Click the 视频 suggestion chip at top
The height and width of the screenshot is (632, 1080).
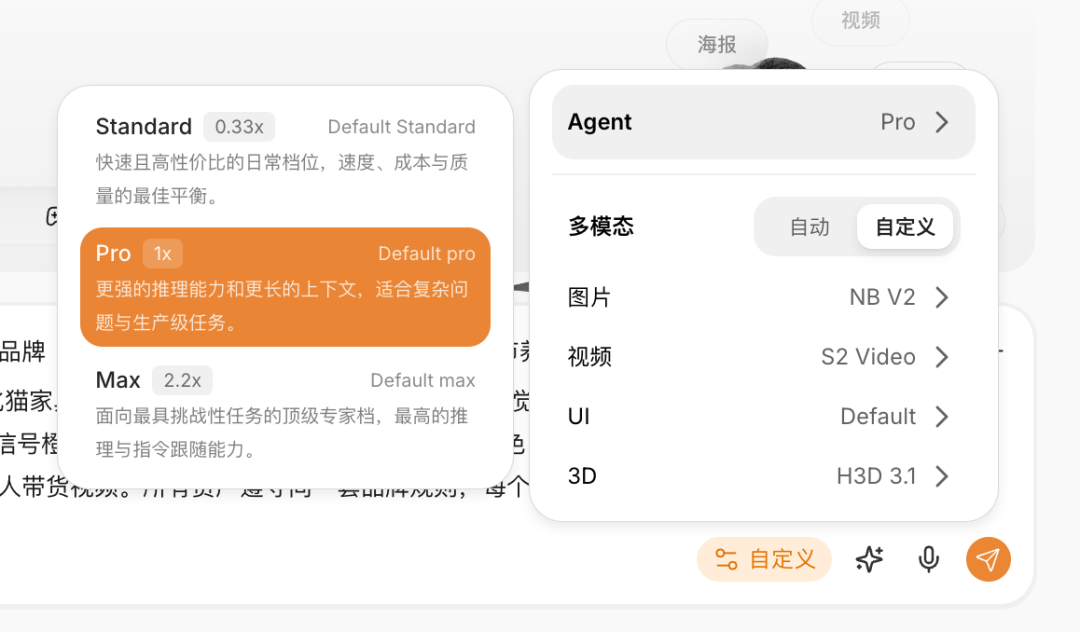pyautogui.click(x=860, y=20)
